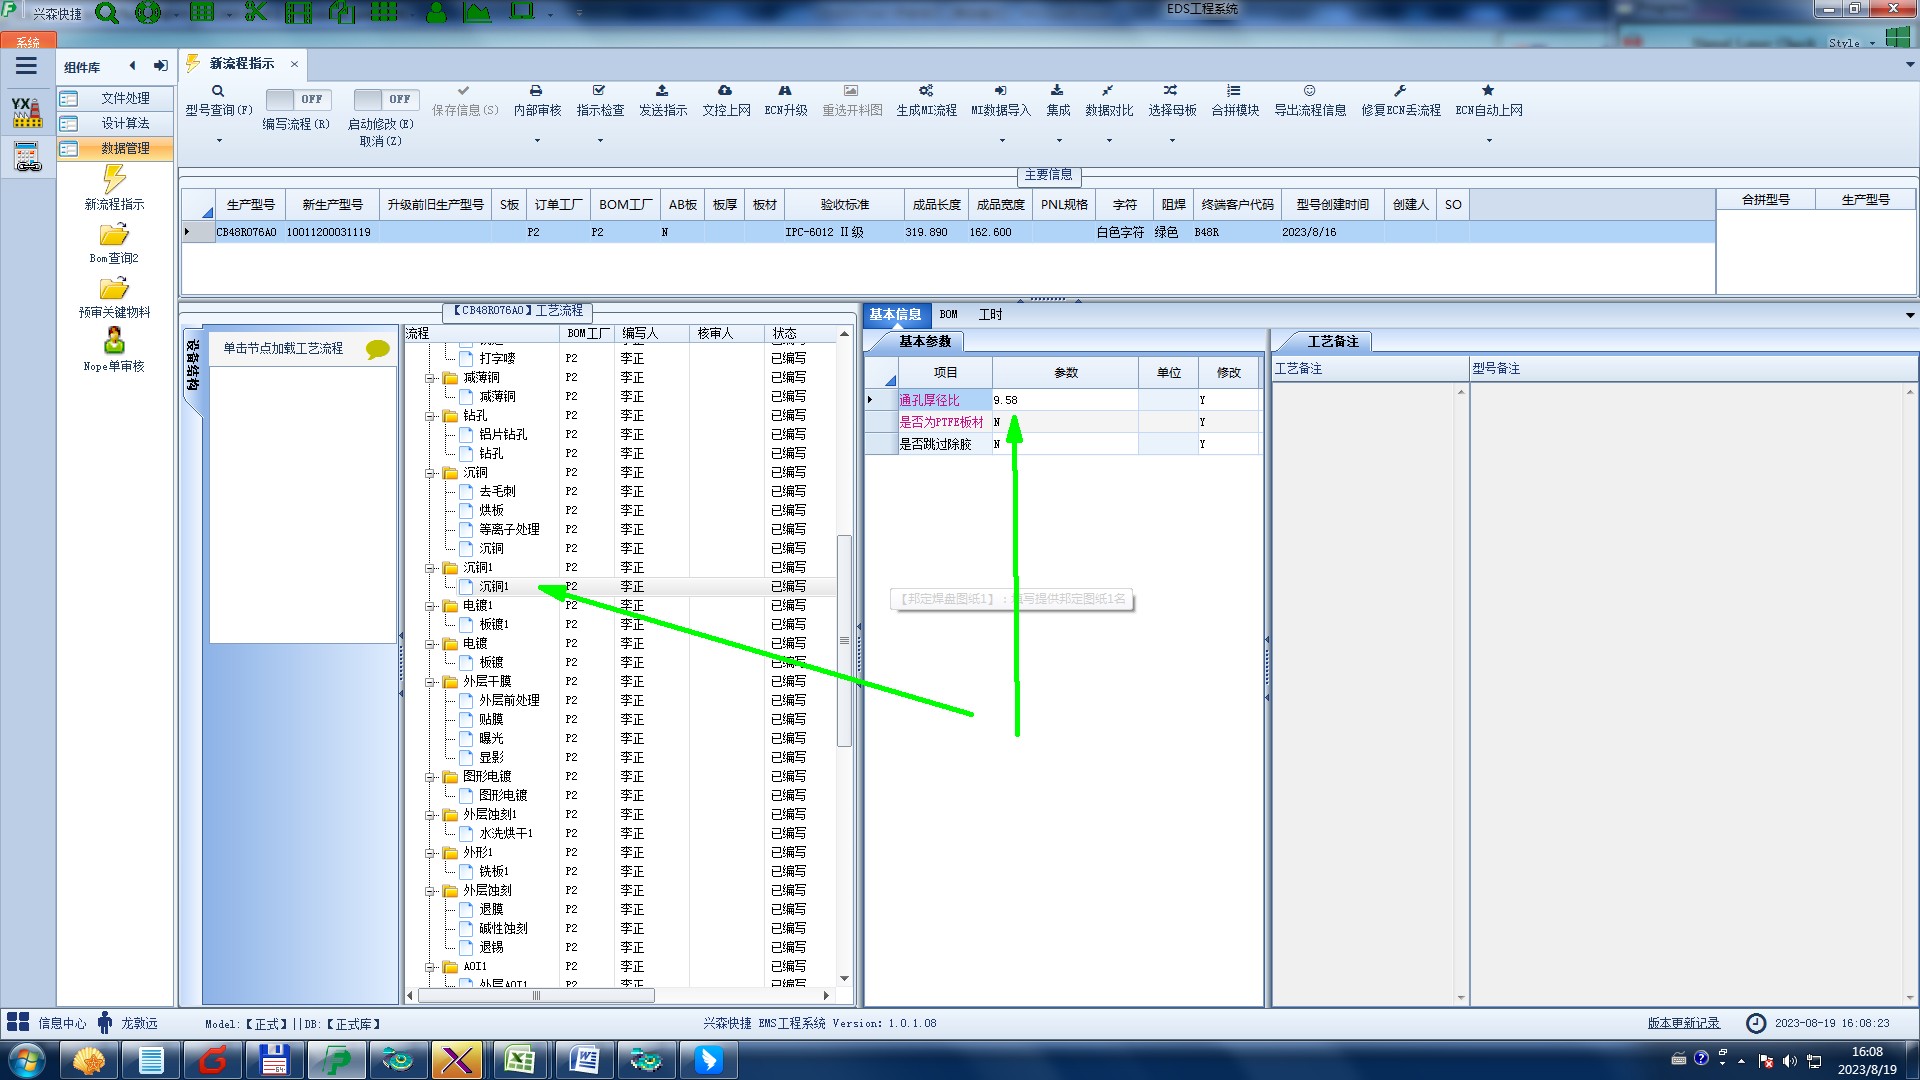Click the YX factory icon in sidebar
The width and height of the screenshot is (1920, 1080).
point(27,112)
